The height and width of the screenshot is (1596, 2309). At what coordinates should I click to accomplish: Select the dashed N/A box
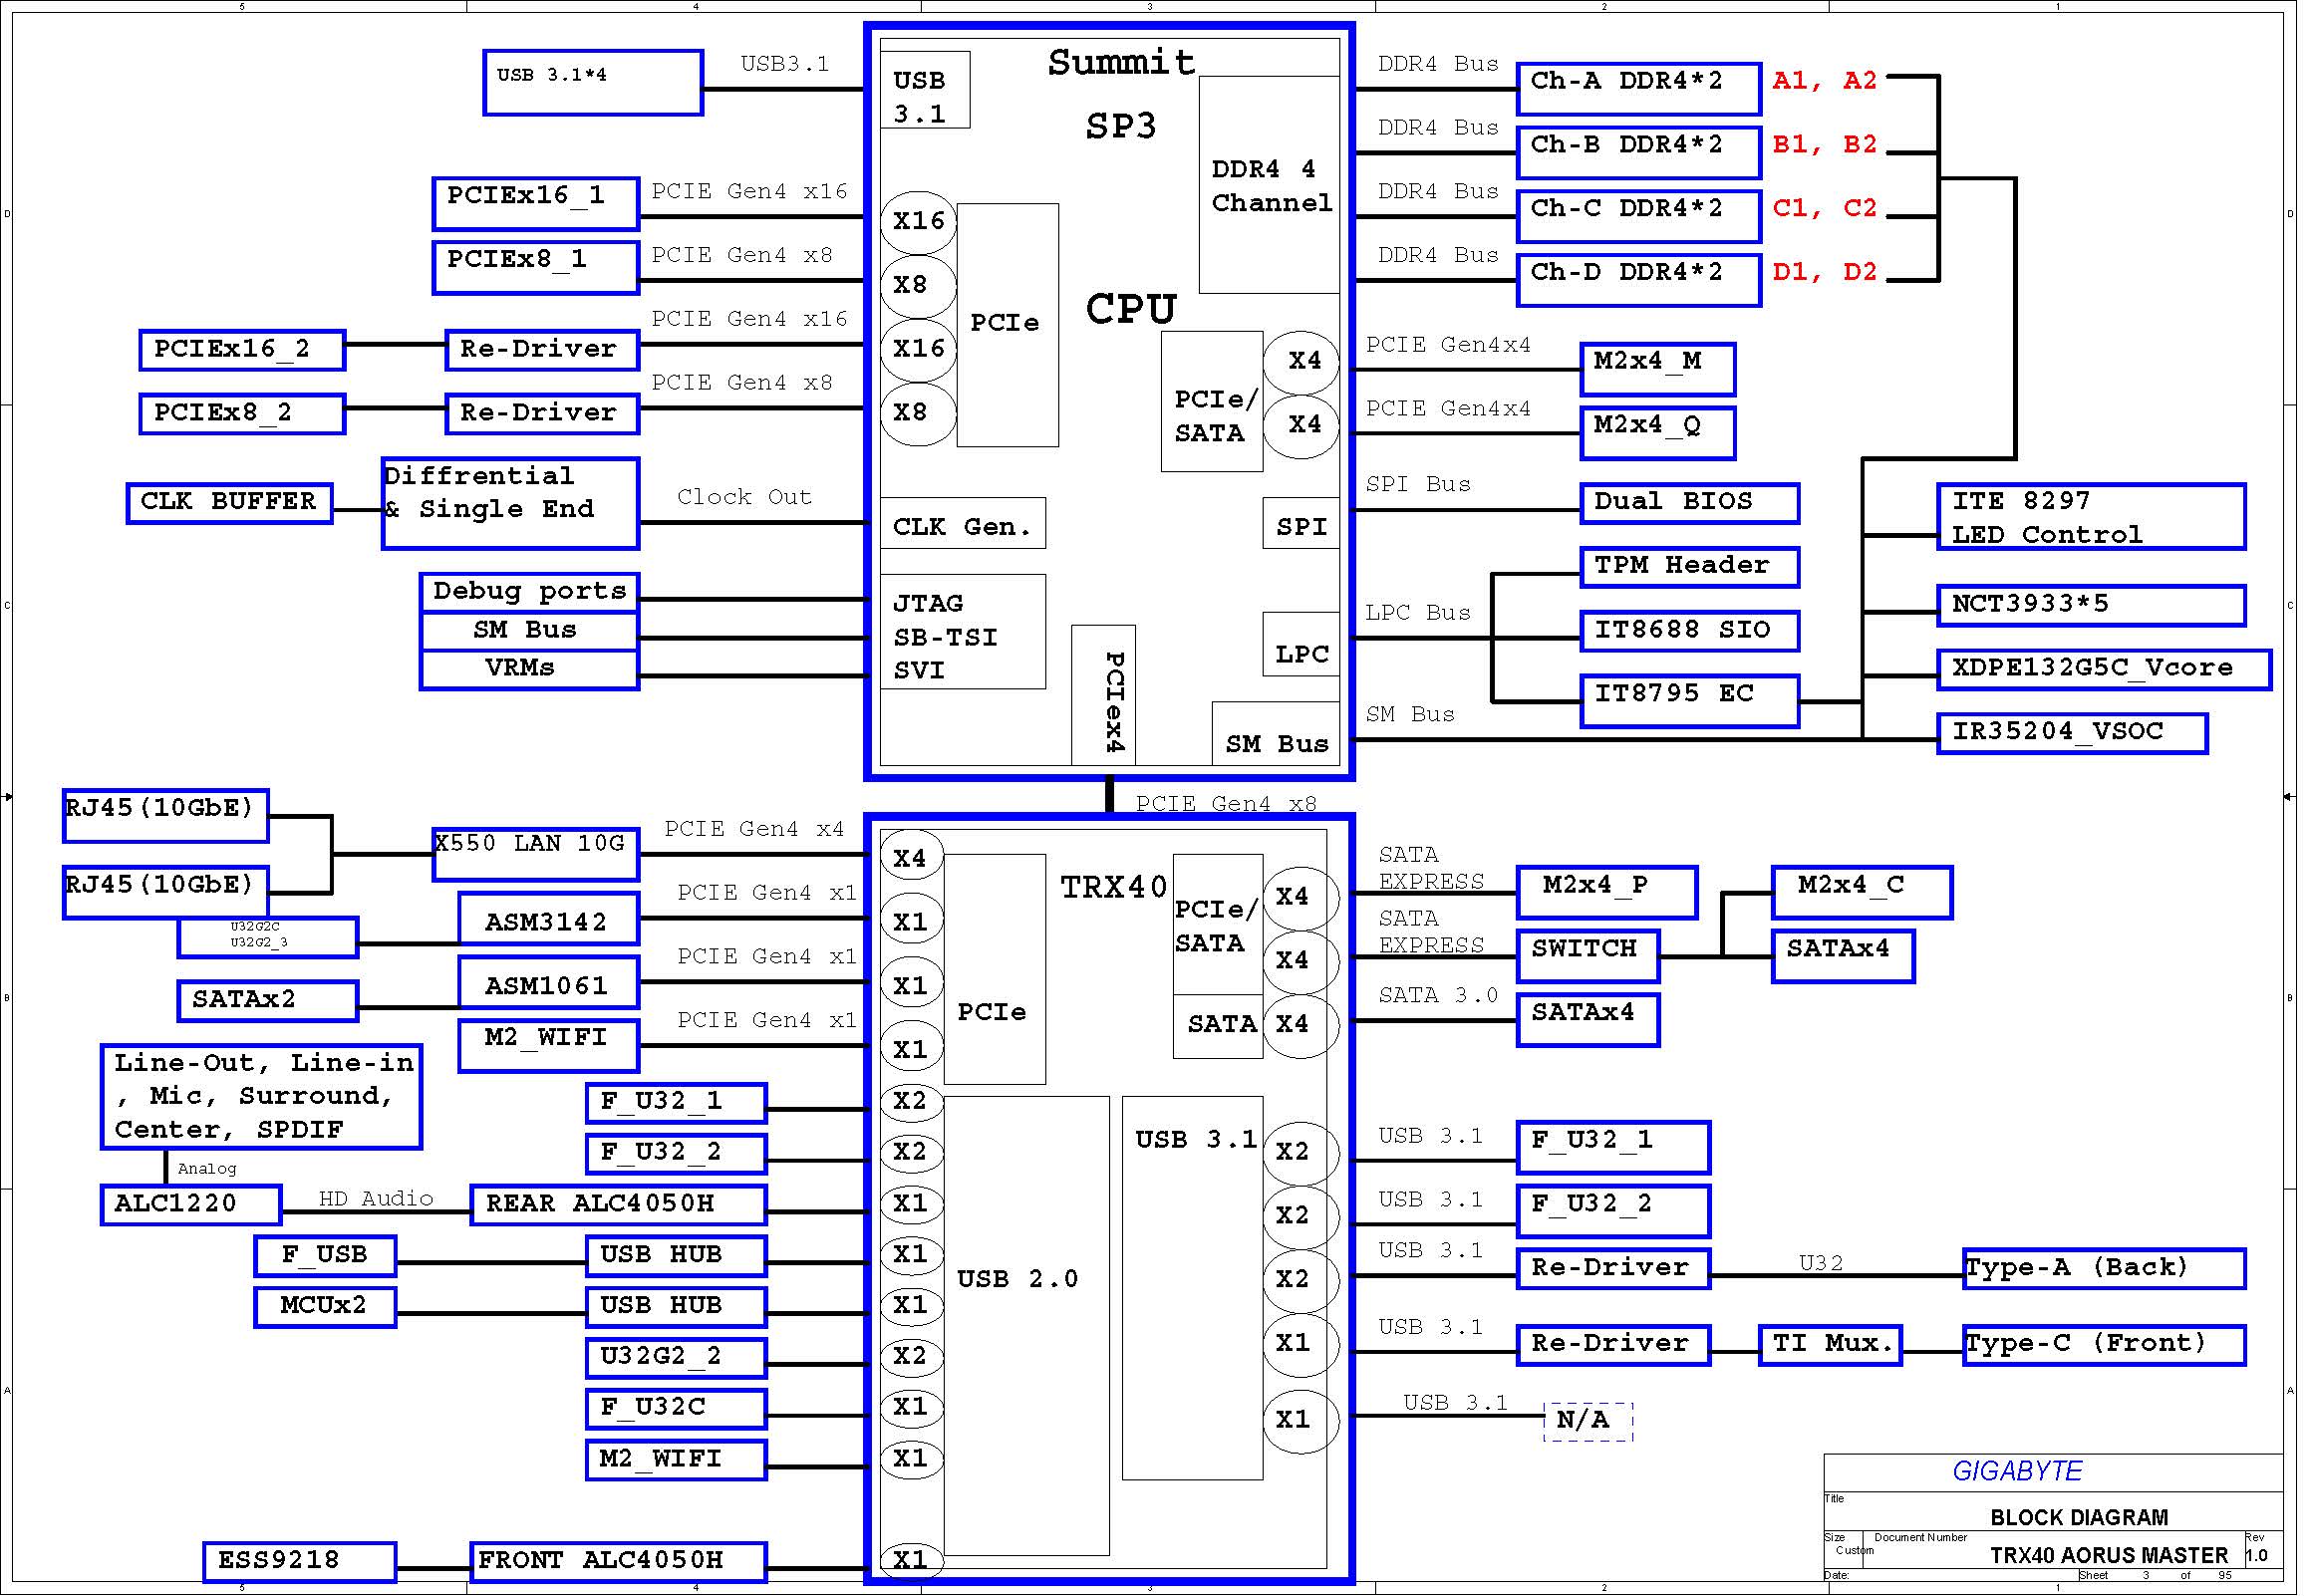[1589, 1422]
